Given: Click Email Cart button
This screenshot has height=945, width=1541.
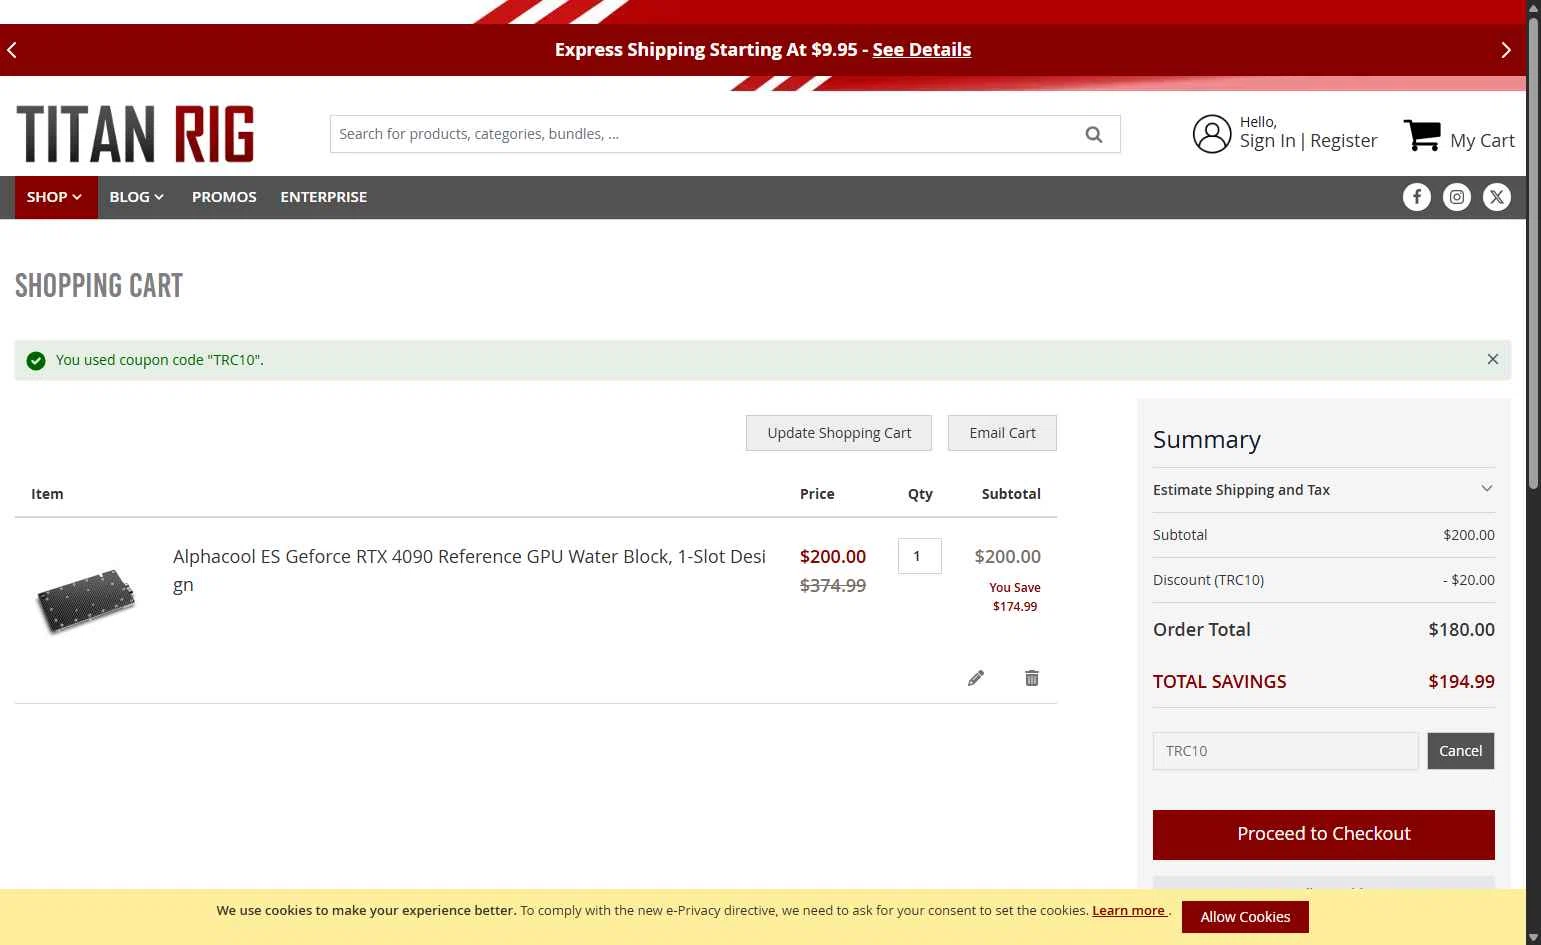Looking at the screenshot, I should coord(1002,433).
